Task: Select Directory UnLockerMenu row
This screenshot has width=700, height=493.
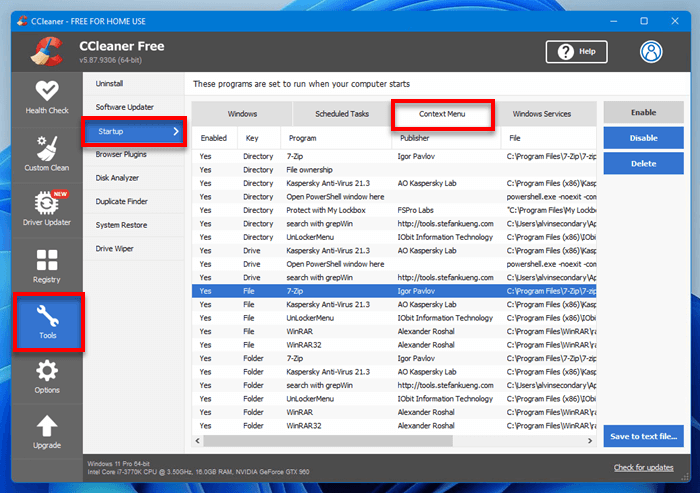Action: point(394,237)
